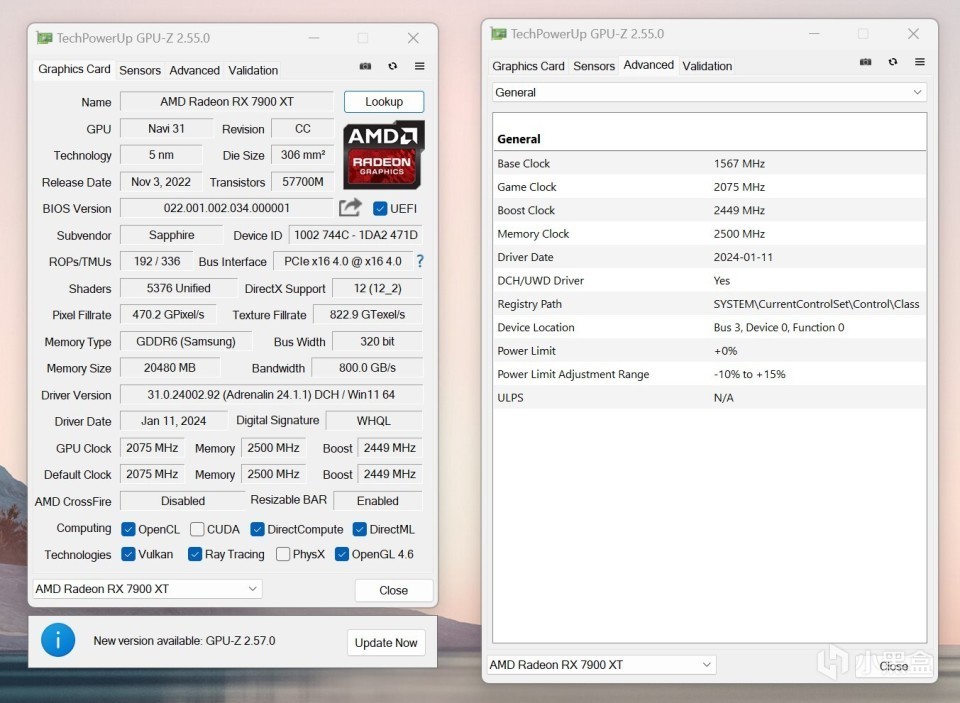Select the Device Location row
This screenshot has height=703, width=960.
[x=710, y=327]
